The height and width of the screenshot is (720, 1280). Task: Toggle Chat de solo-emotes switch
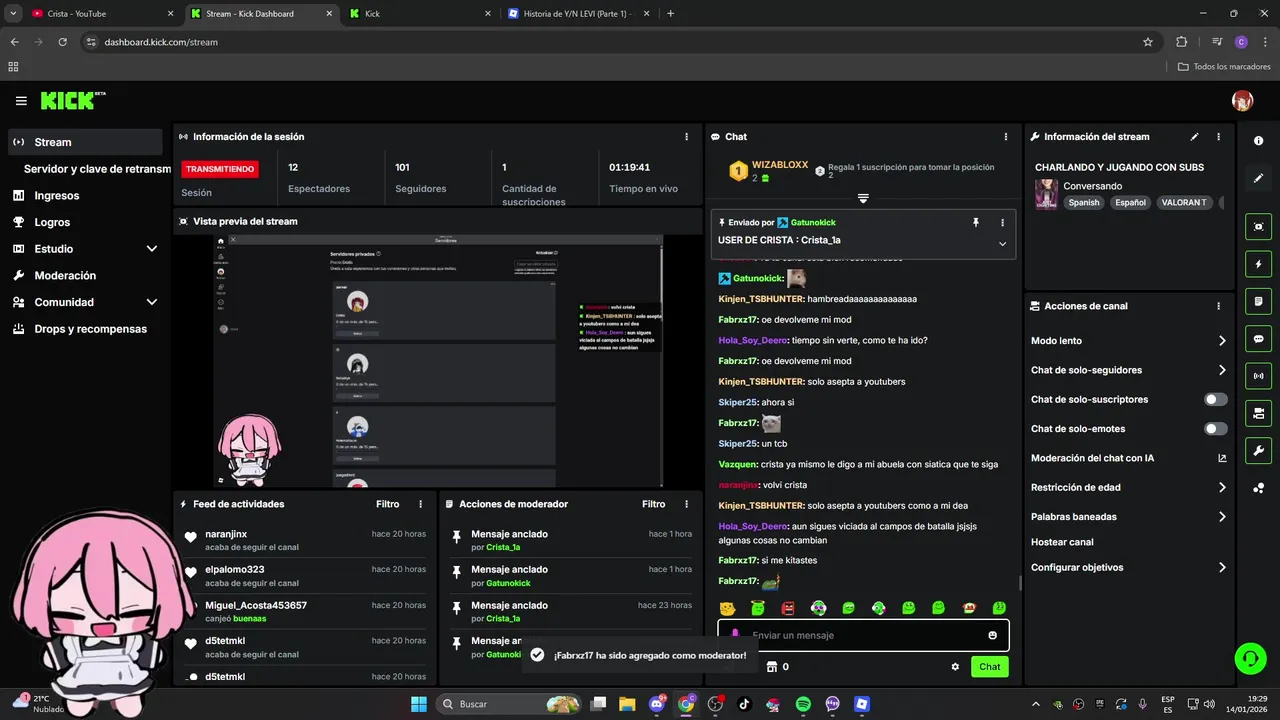[x=1215, y=429]
